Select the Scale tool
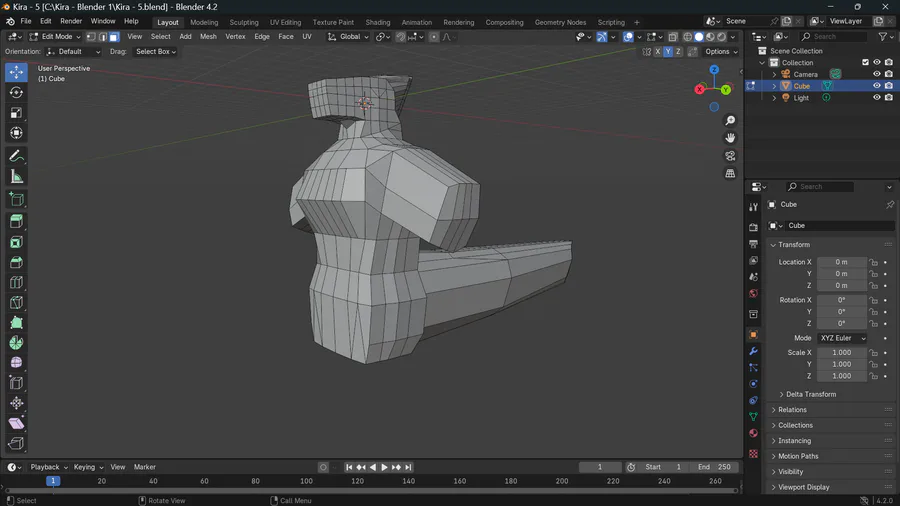900x506 pixels. click(x=16, y=112)
